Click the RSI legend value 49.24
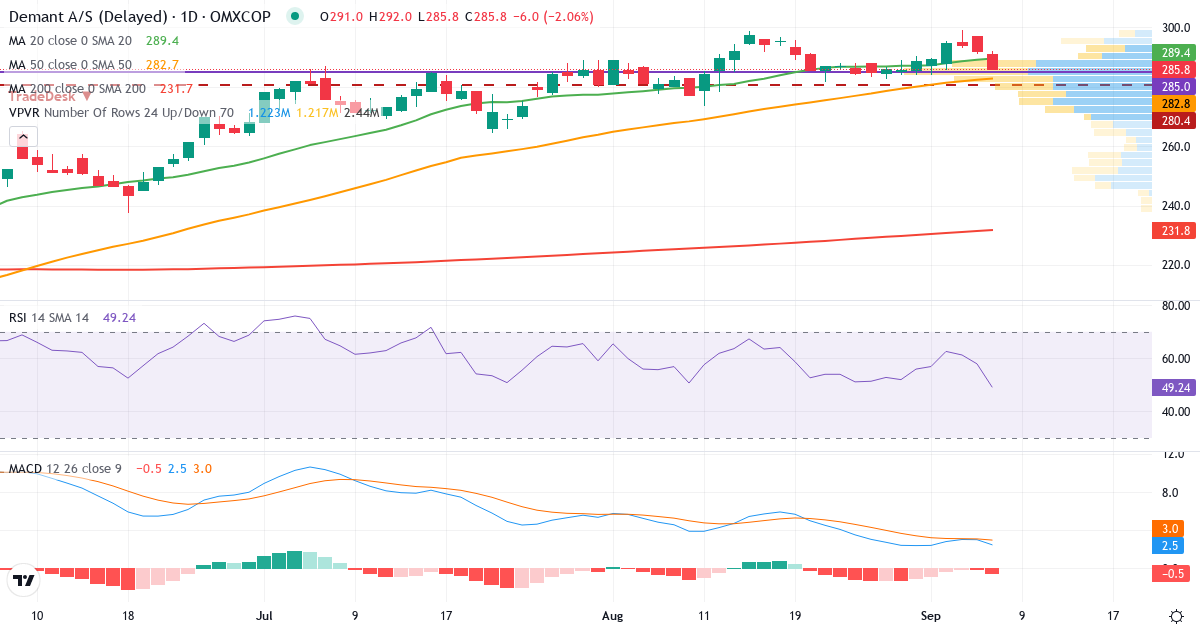 tap(119, 318)
